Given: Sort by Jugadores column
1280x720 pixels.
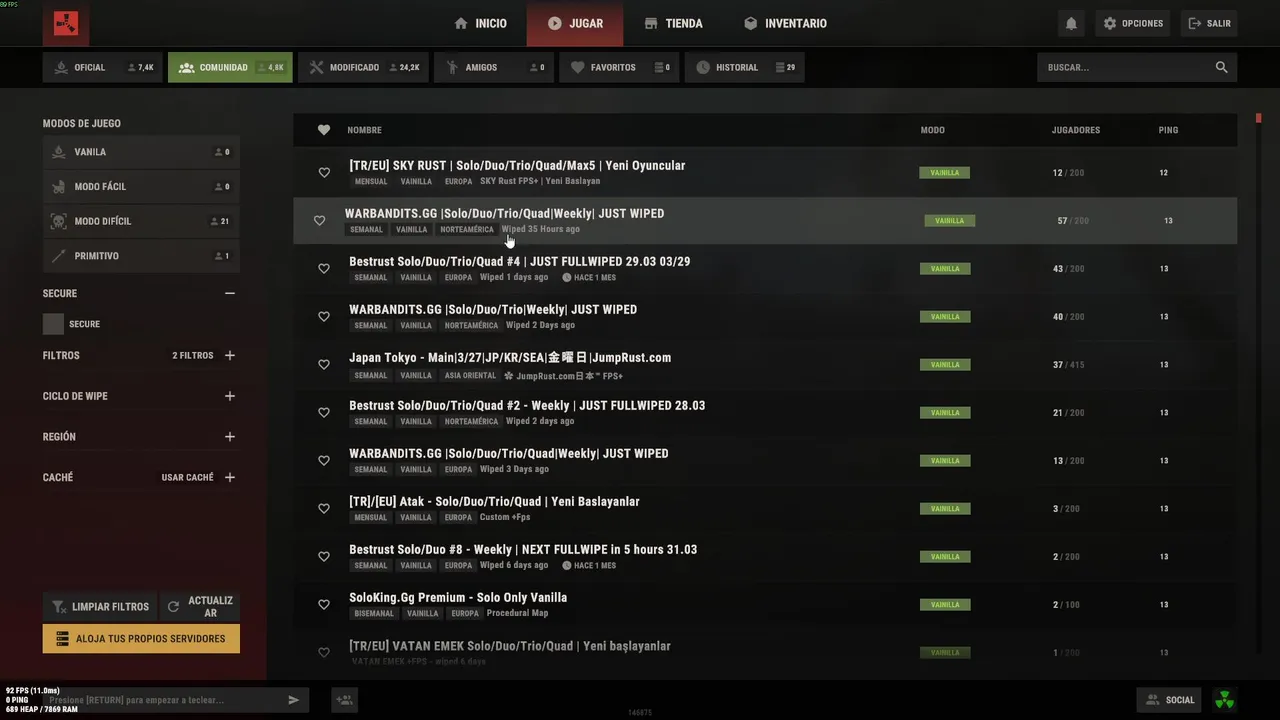Looking at the screenshot, I should click(1076, 130).
